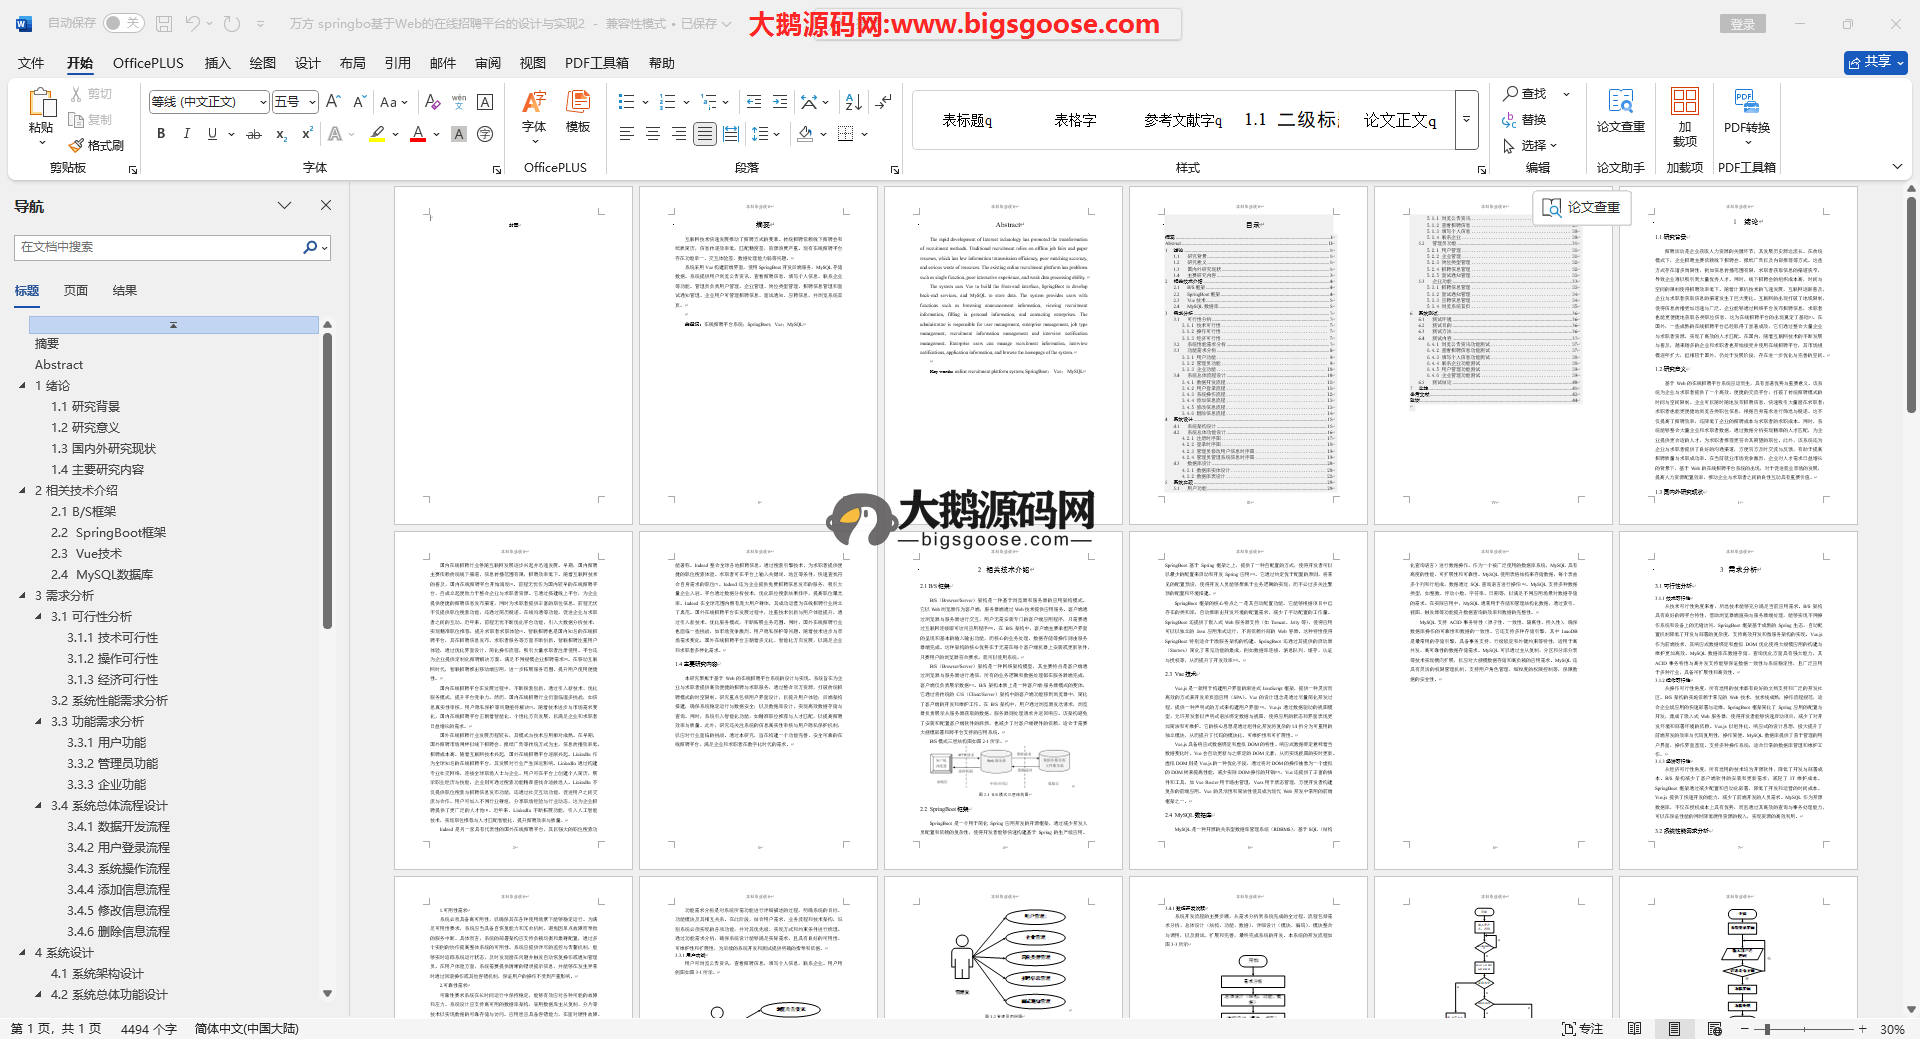Apply bold formatting with the B icon
Viewport: 1920px width, 1039px height.
tap(161, 134)
